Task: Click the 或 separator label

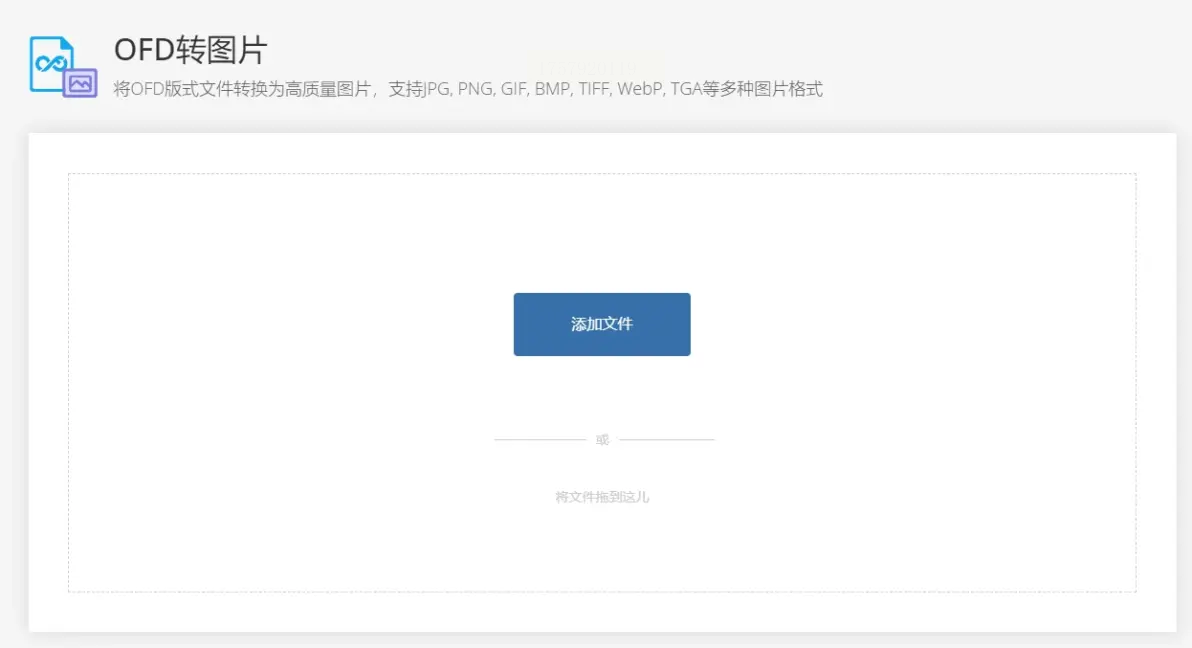Action: point(602,440)
